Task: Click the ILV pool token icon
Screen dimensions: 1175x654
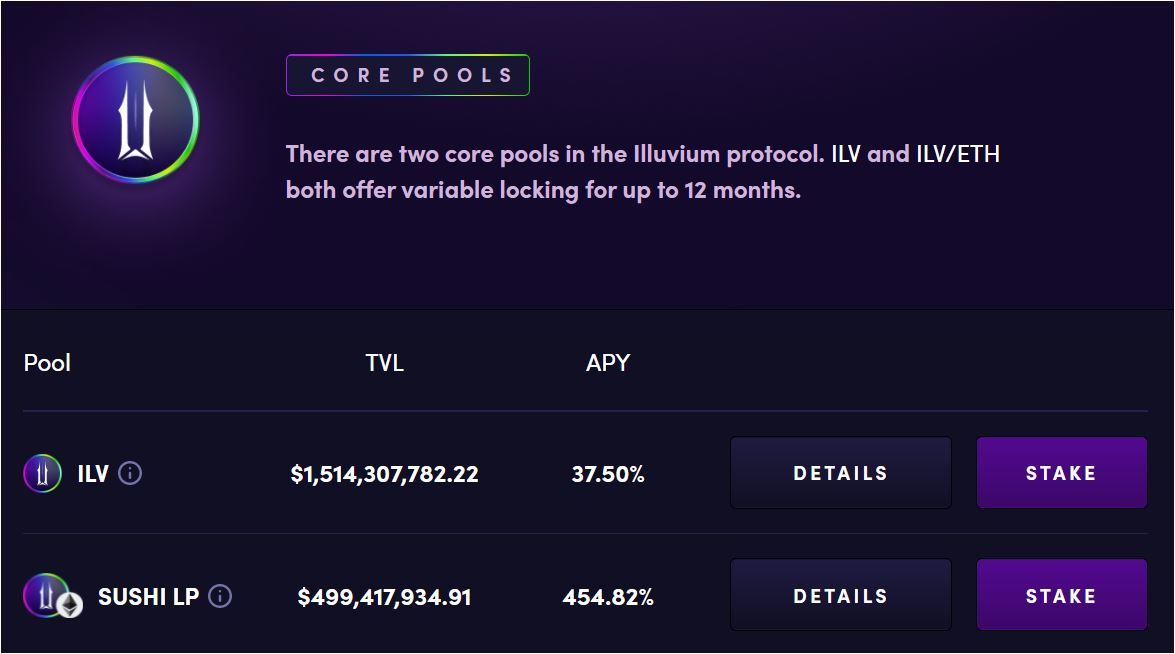Action: point(42,473)
